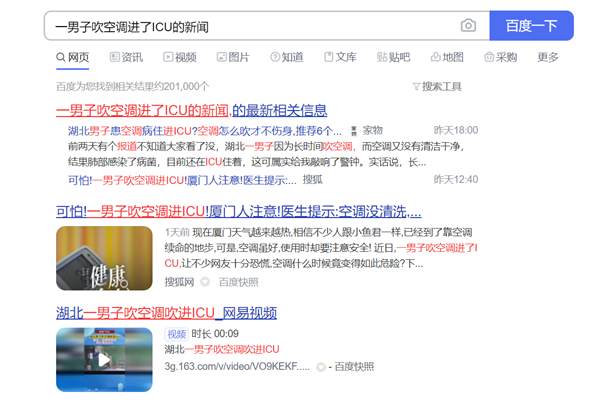Screen dimensions: 612x402
Task: Open the 采购 tab
Action: [500, 57]
